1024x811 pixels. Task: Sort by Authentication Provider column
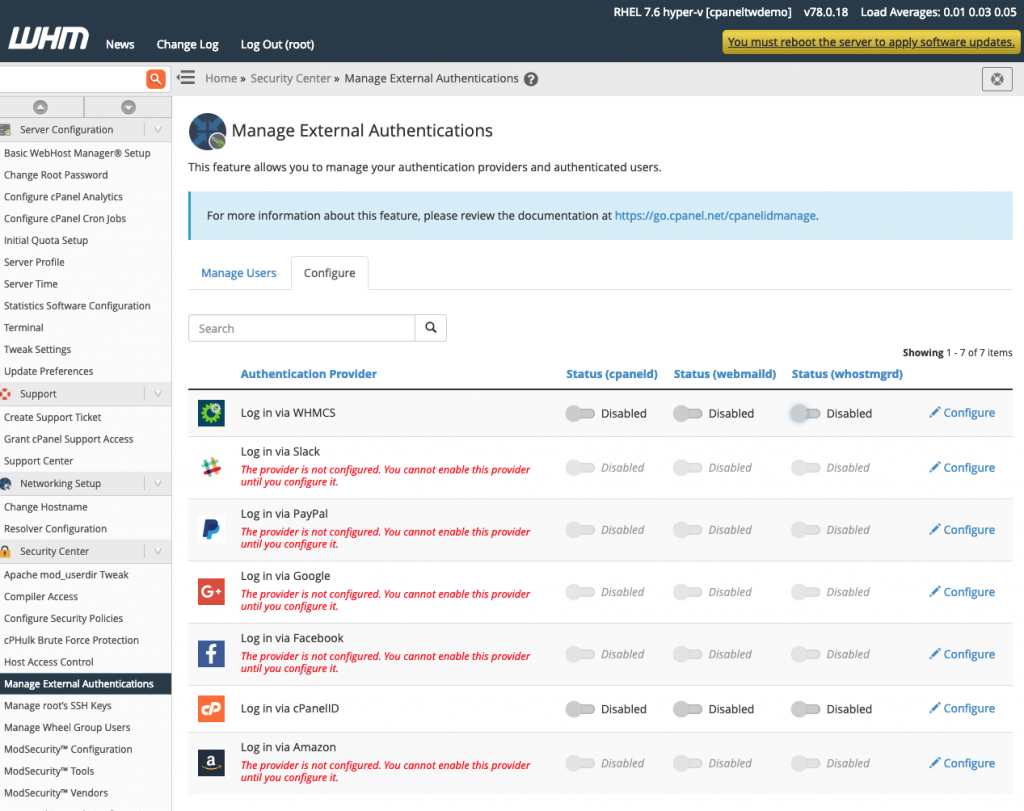coord(309,374)
